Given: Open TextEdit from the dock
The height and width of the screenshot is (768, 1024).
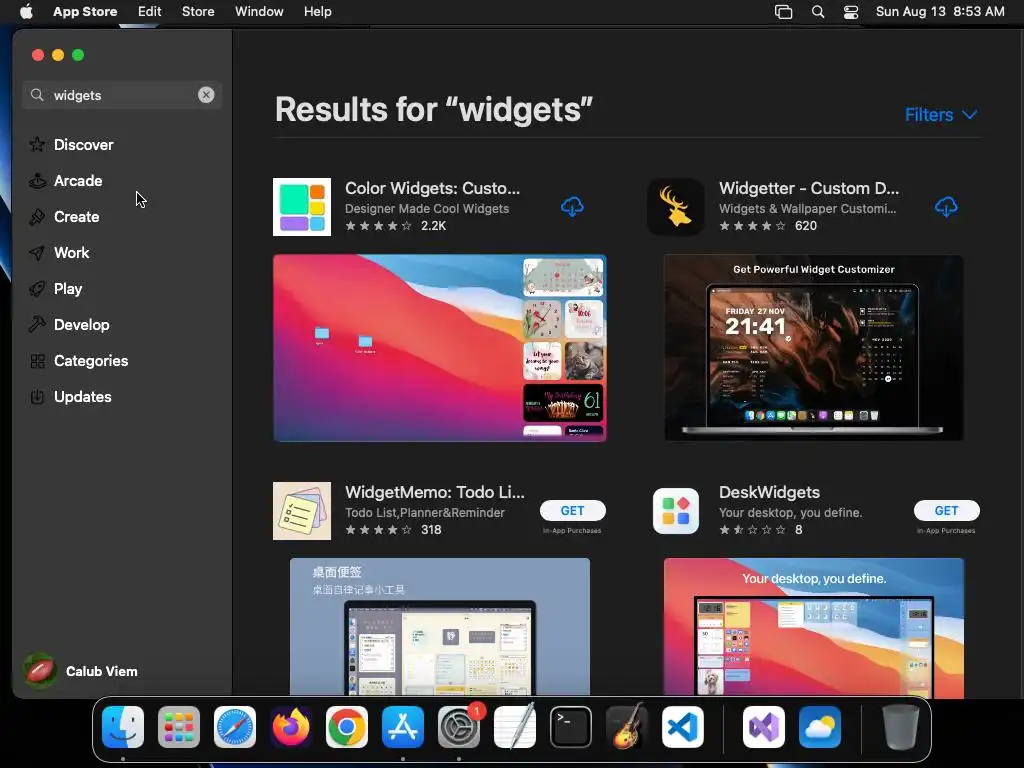Looking at the screenshot, I should (515, 727).
